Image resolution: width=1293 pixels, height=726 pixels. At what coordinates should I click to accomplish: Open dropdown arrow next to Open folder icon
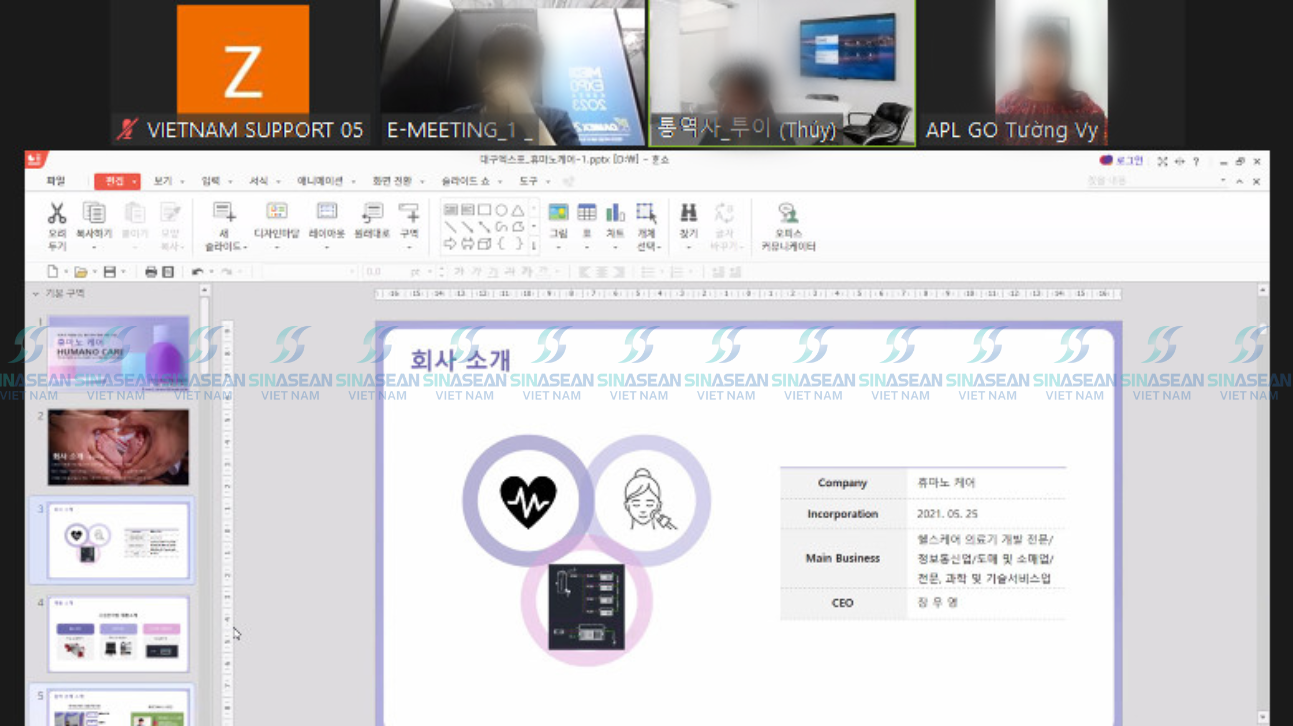(94, 272)
